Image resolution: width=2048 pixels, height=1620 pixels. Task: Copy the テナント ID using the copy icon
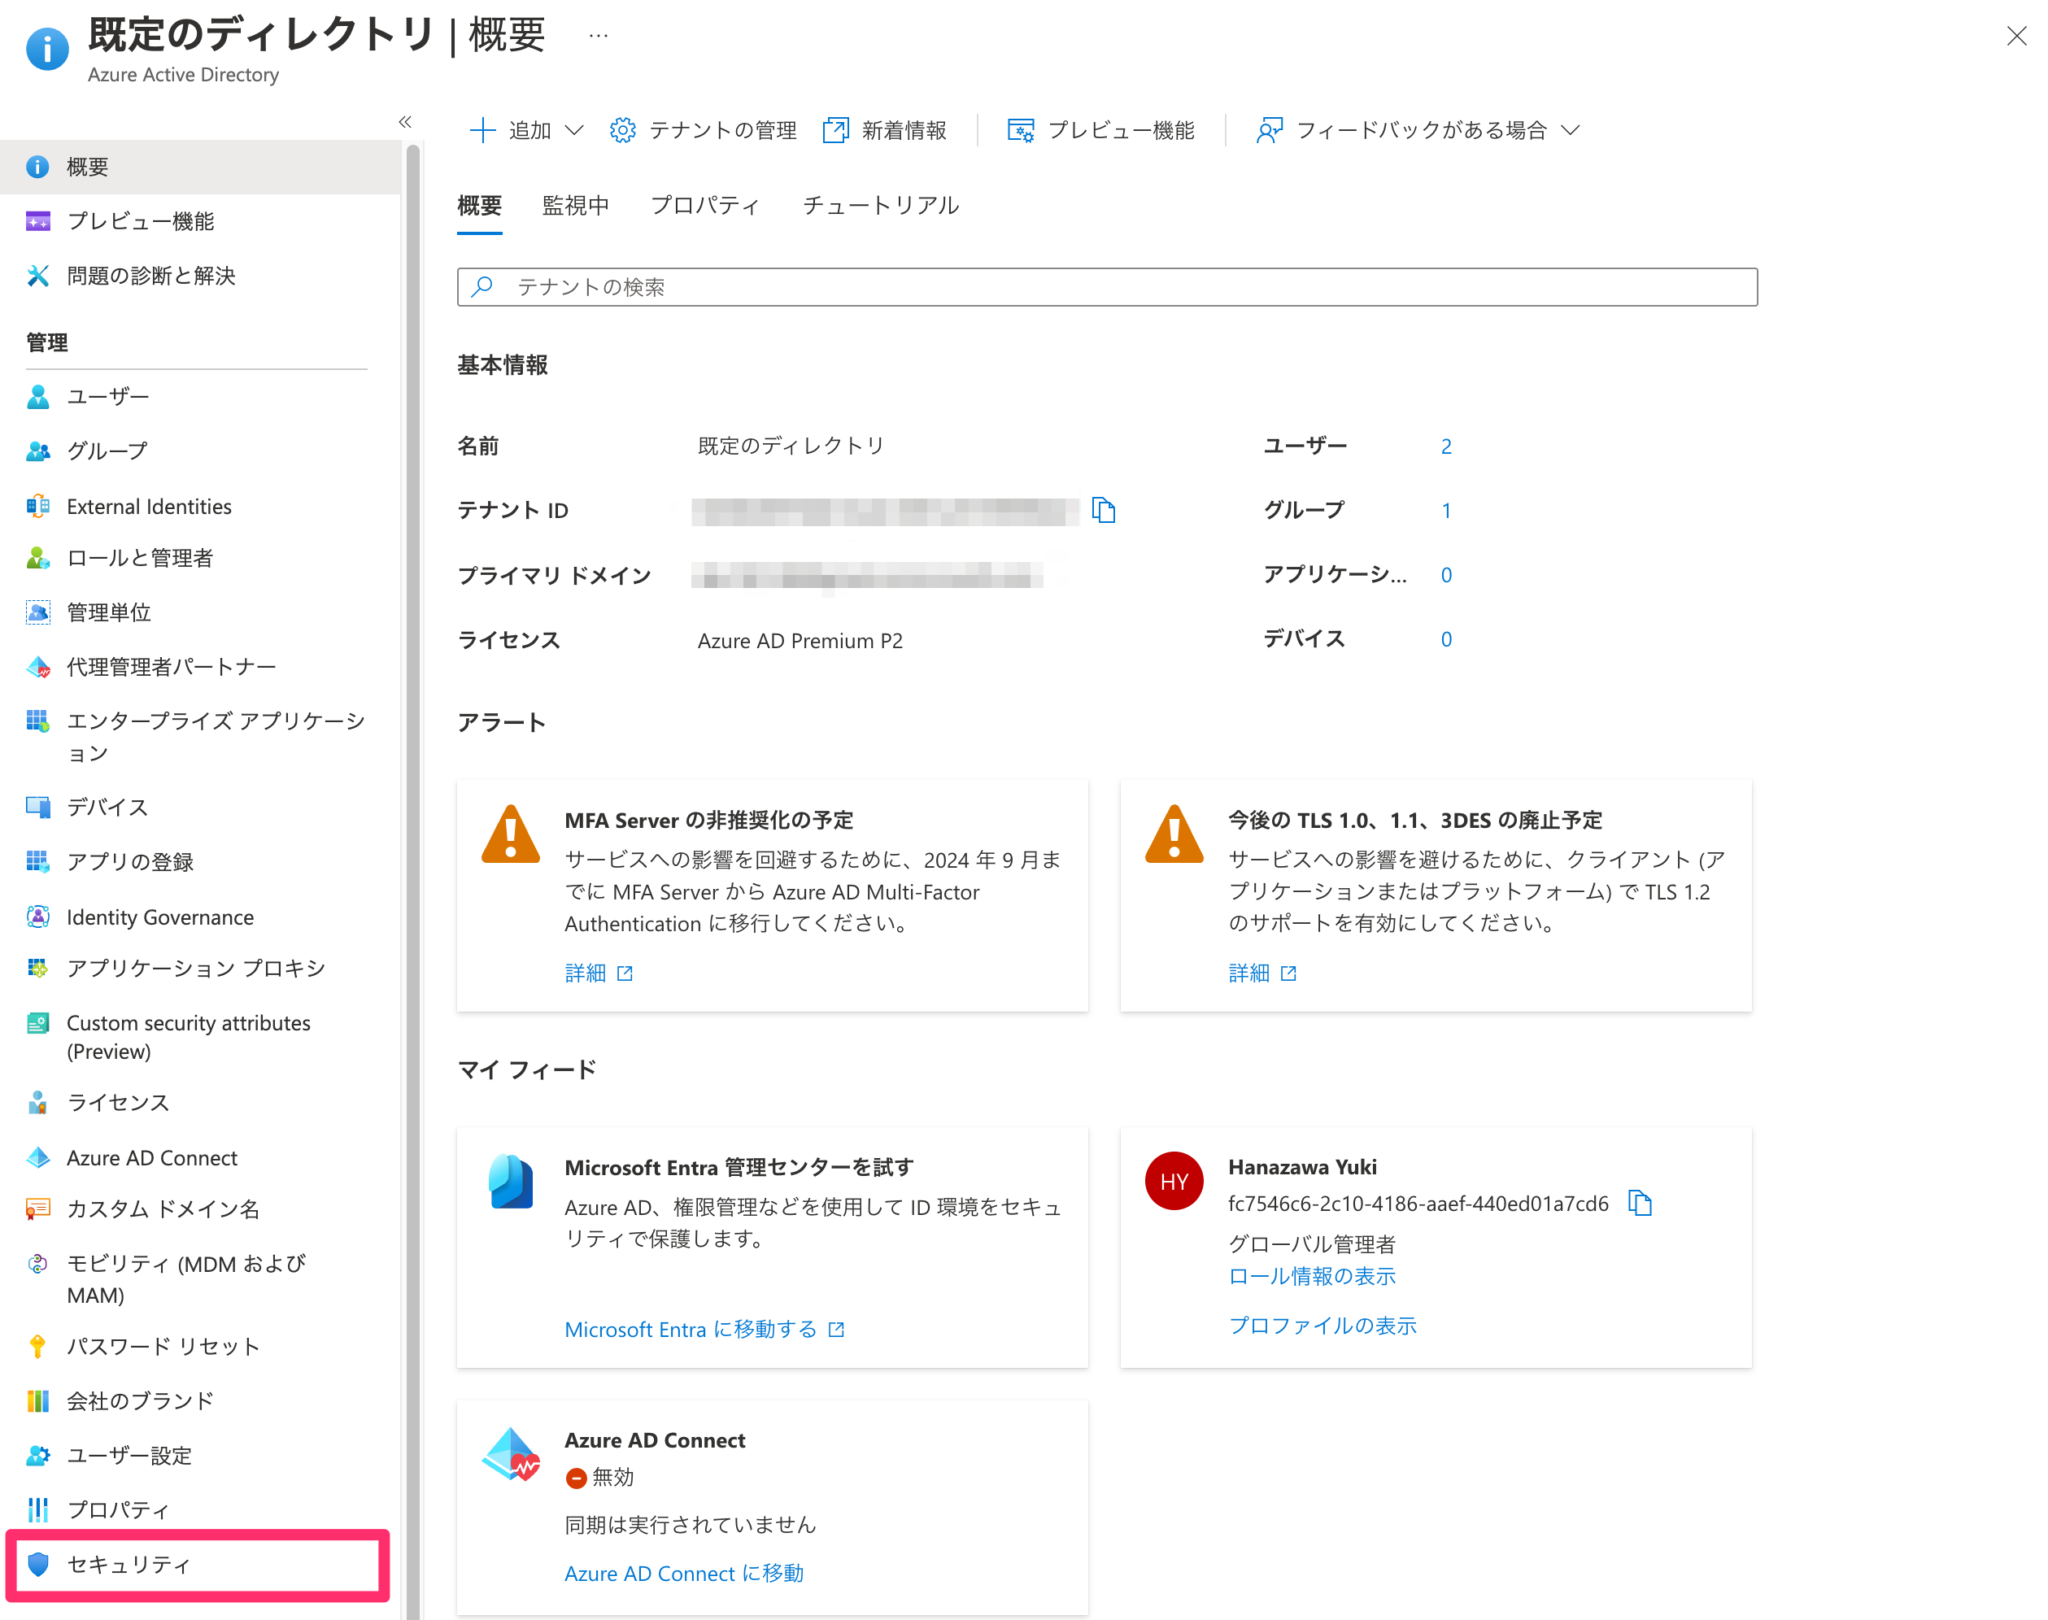tap(1105, 510)
